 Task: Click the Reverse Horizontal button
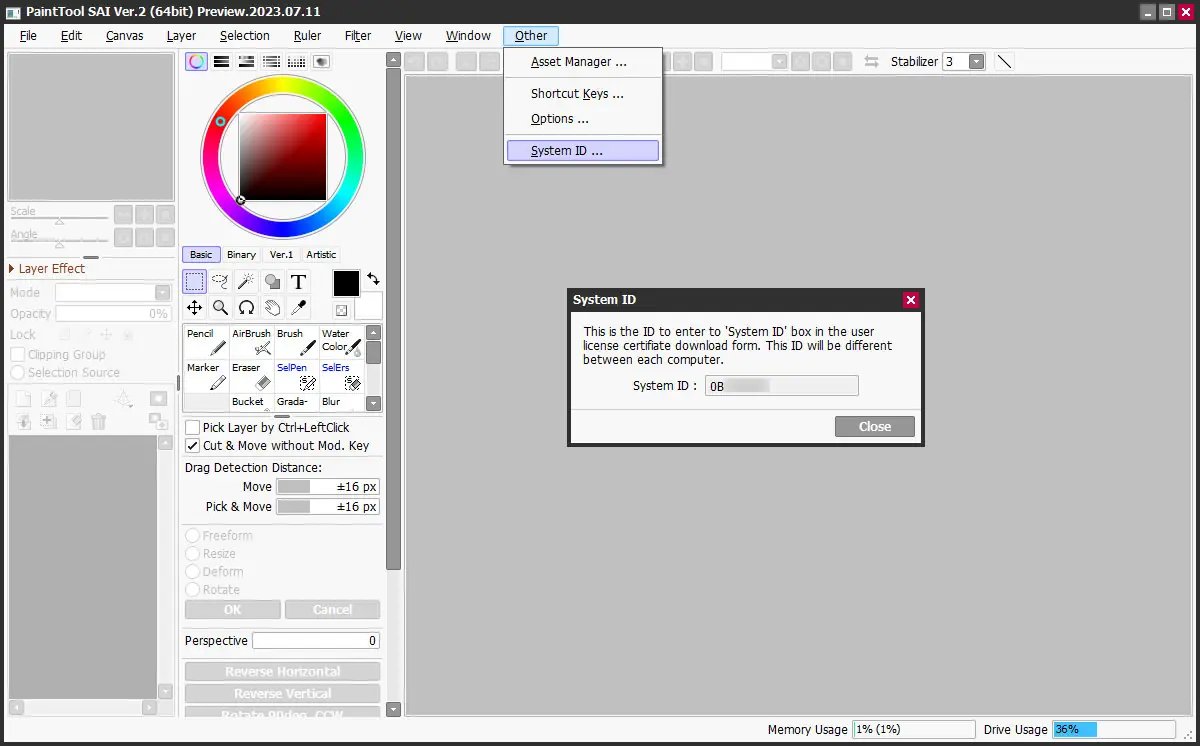[x=282, y=672]
